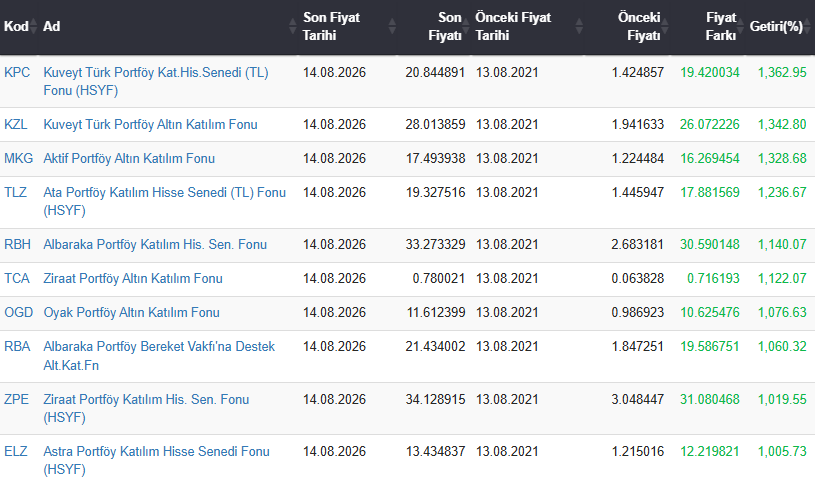The image size is (815, 480).
Task: Select RBA return value 1,060.32
Action: (782, 346)
